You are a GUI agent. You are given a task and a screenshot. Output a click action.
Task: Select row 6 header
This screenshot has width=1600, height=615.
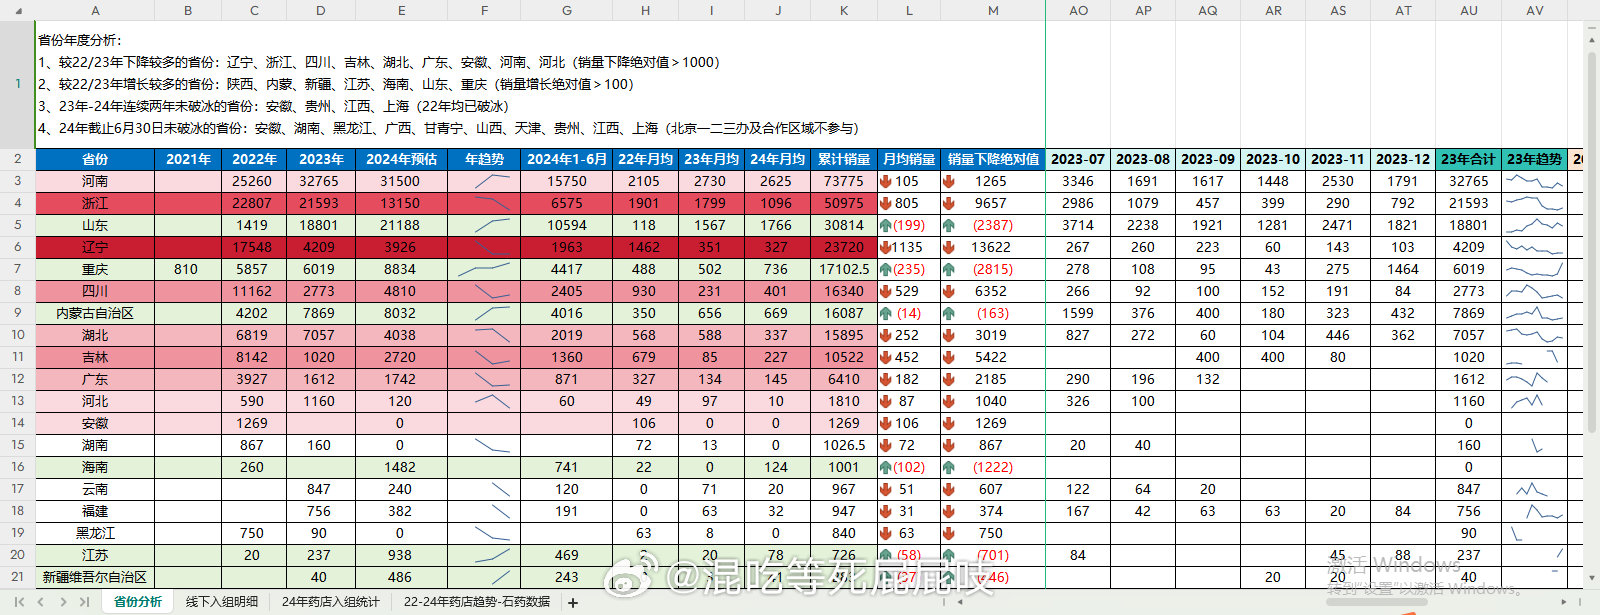coord(17,247)
